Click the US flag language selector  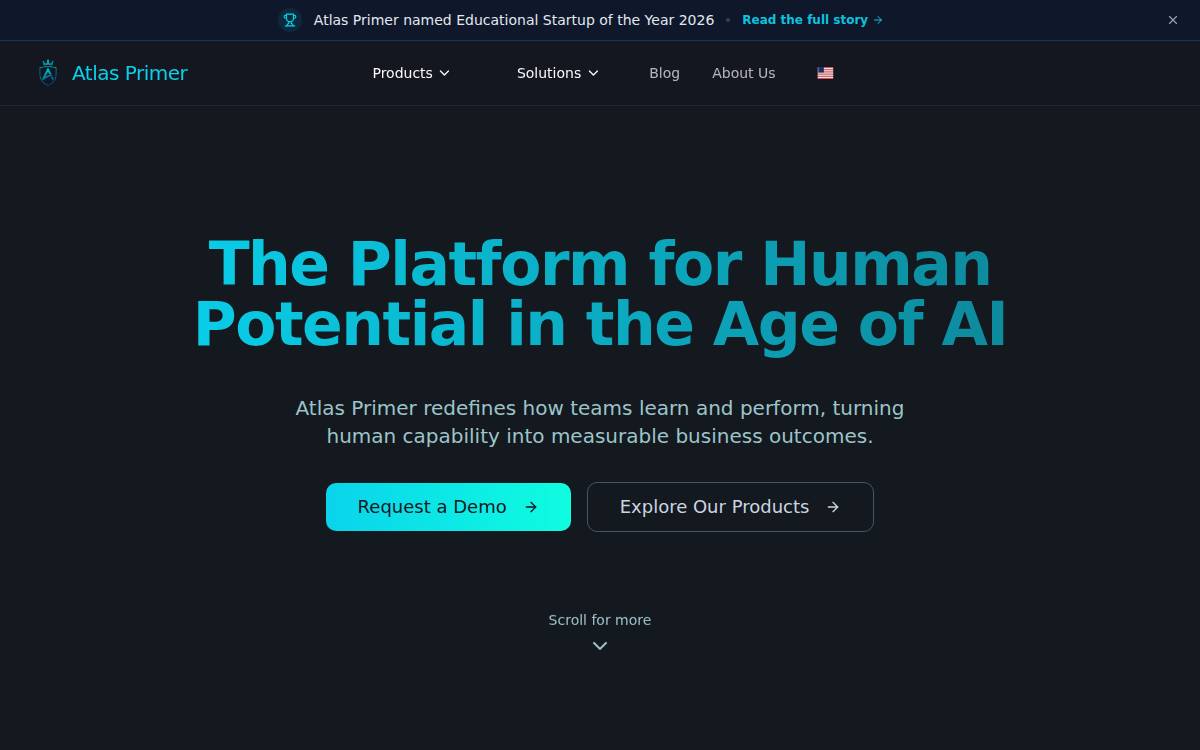pyautogui.click(x=825, y=73)
